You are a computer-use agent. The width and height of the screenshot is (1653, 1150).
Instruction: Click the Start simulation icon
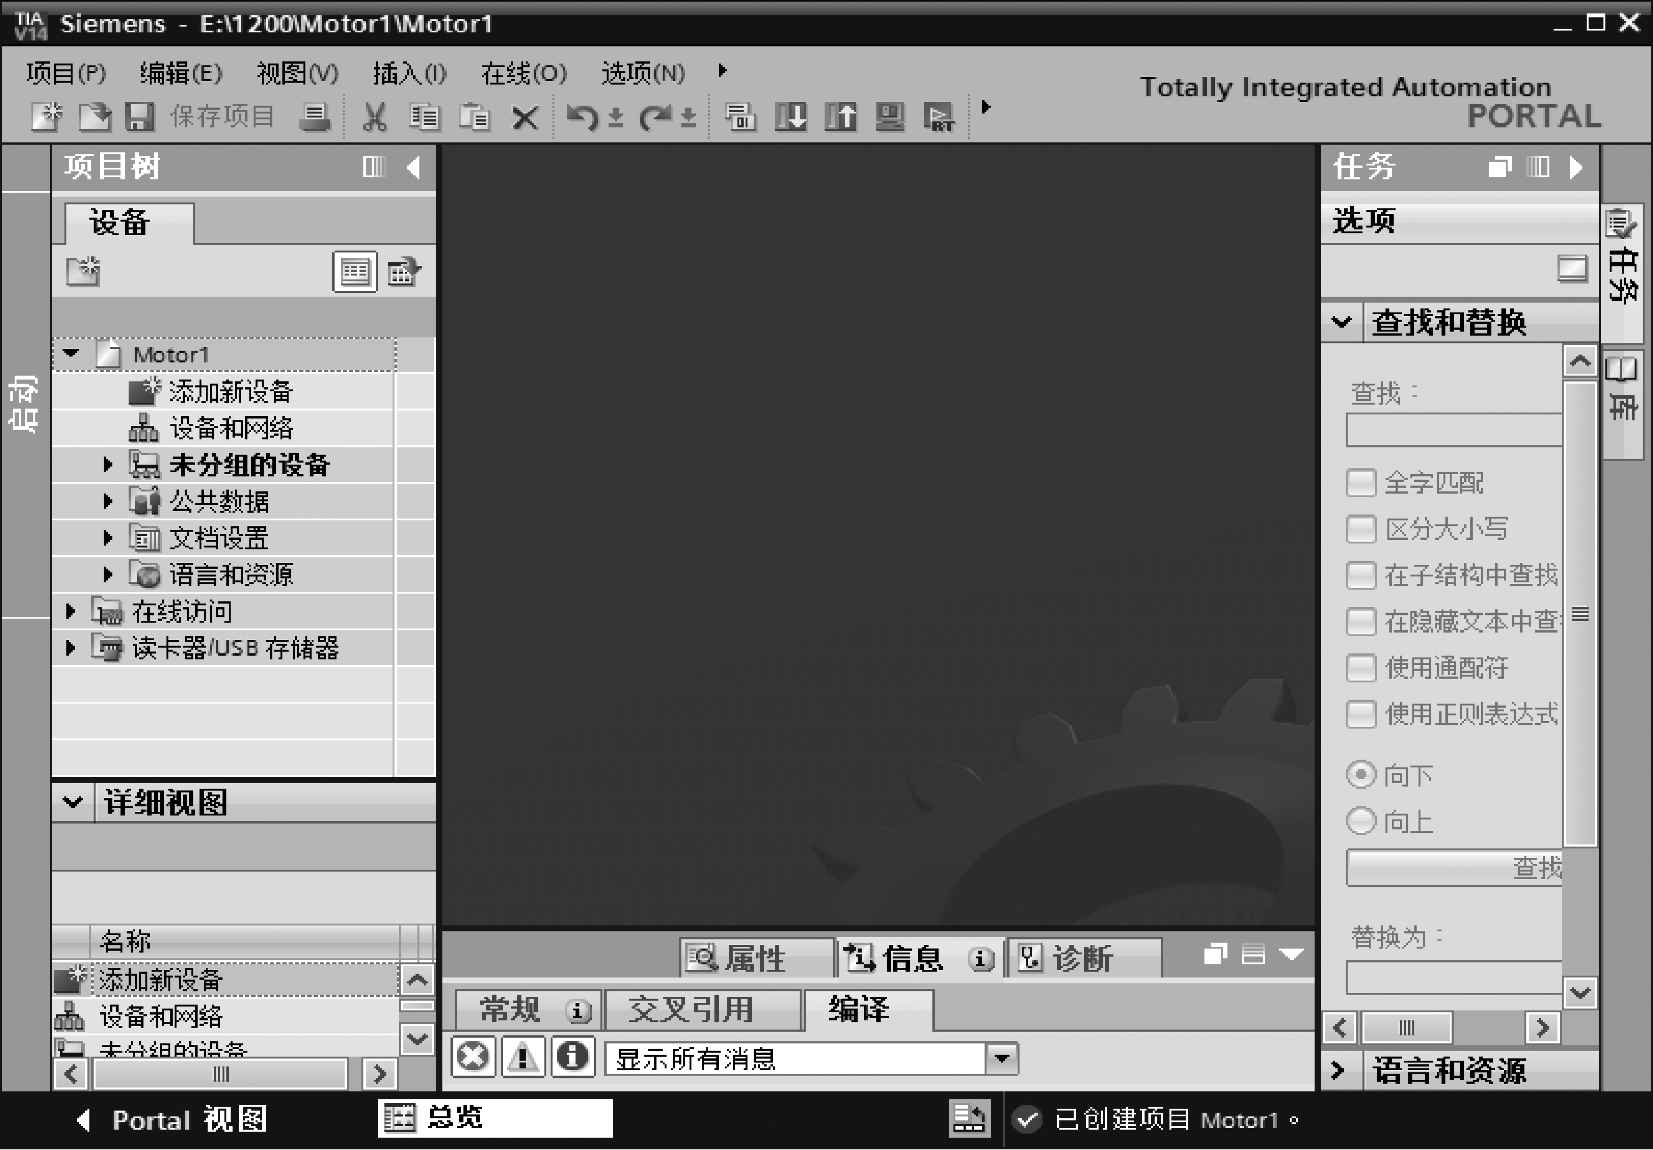pos(890,117)
